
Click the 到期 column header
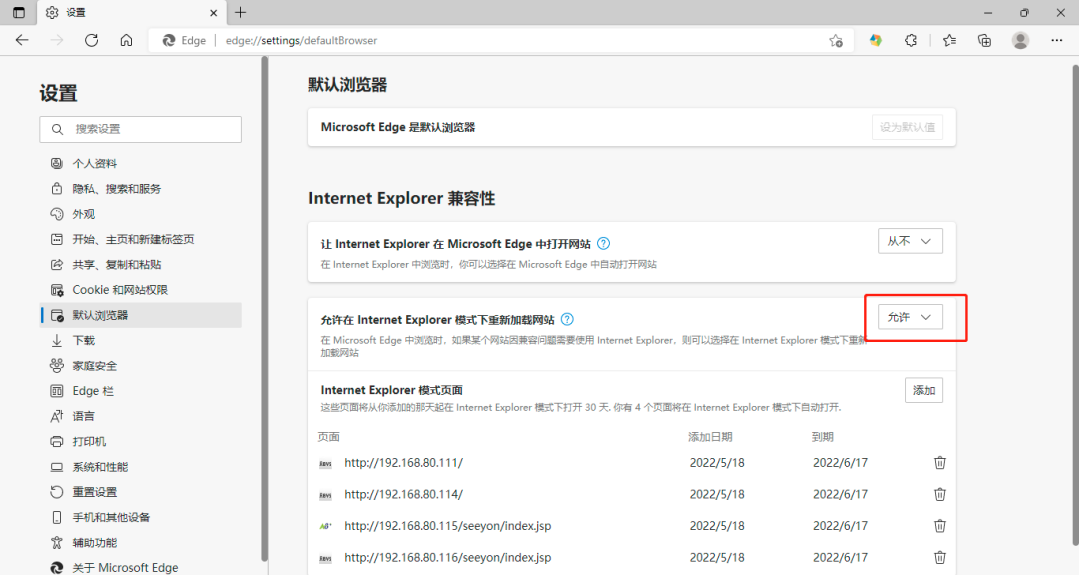(x=823, y=437)
